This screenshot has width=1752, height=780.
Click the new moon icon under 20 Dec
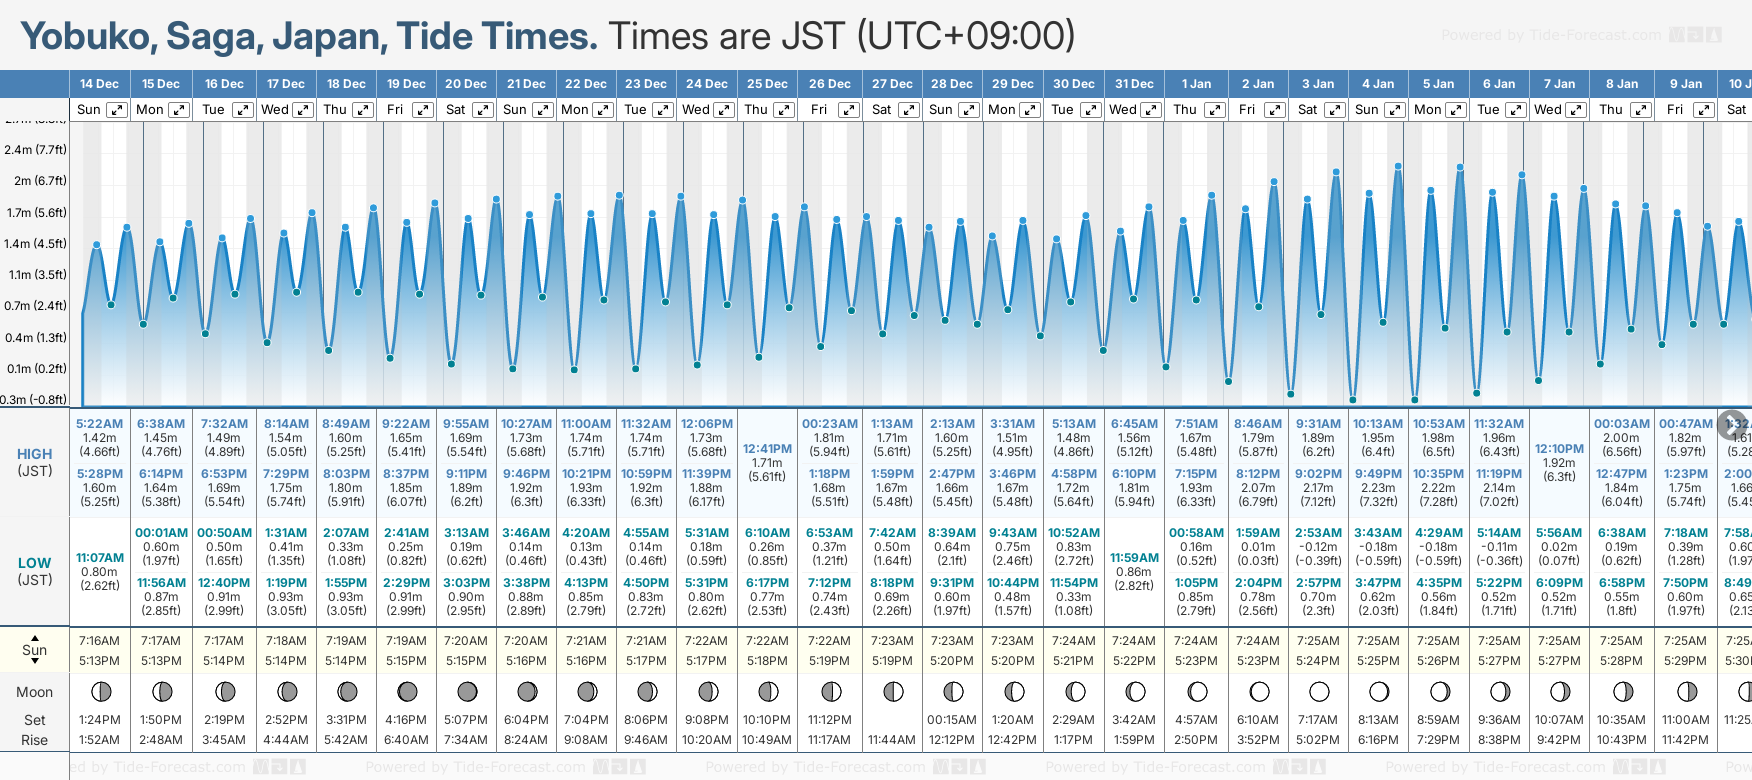point(467,691)
